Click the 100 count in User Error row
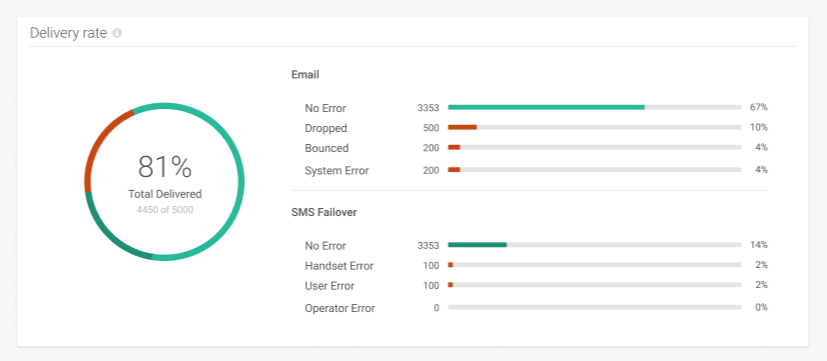This screenshot has width=827, height=361. [431, 286]
